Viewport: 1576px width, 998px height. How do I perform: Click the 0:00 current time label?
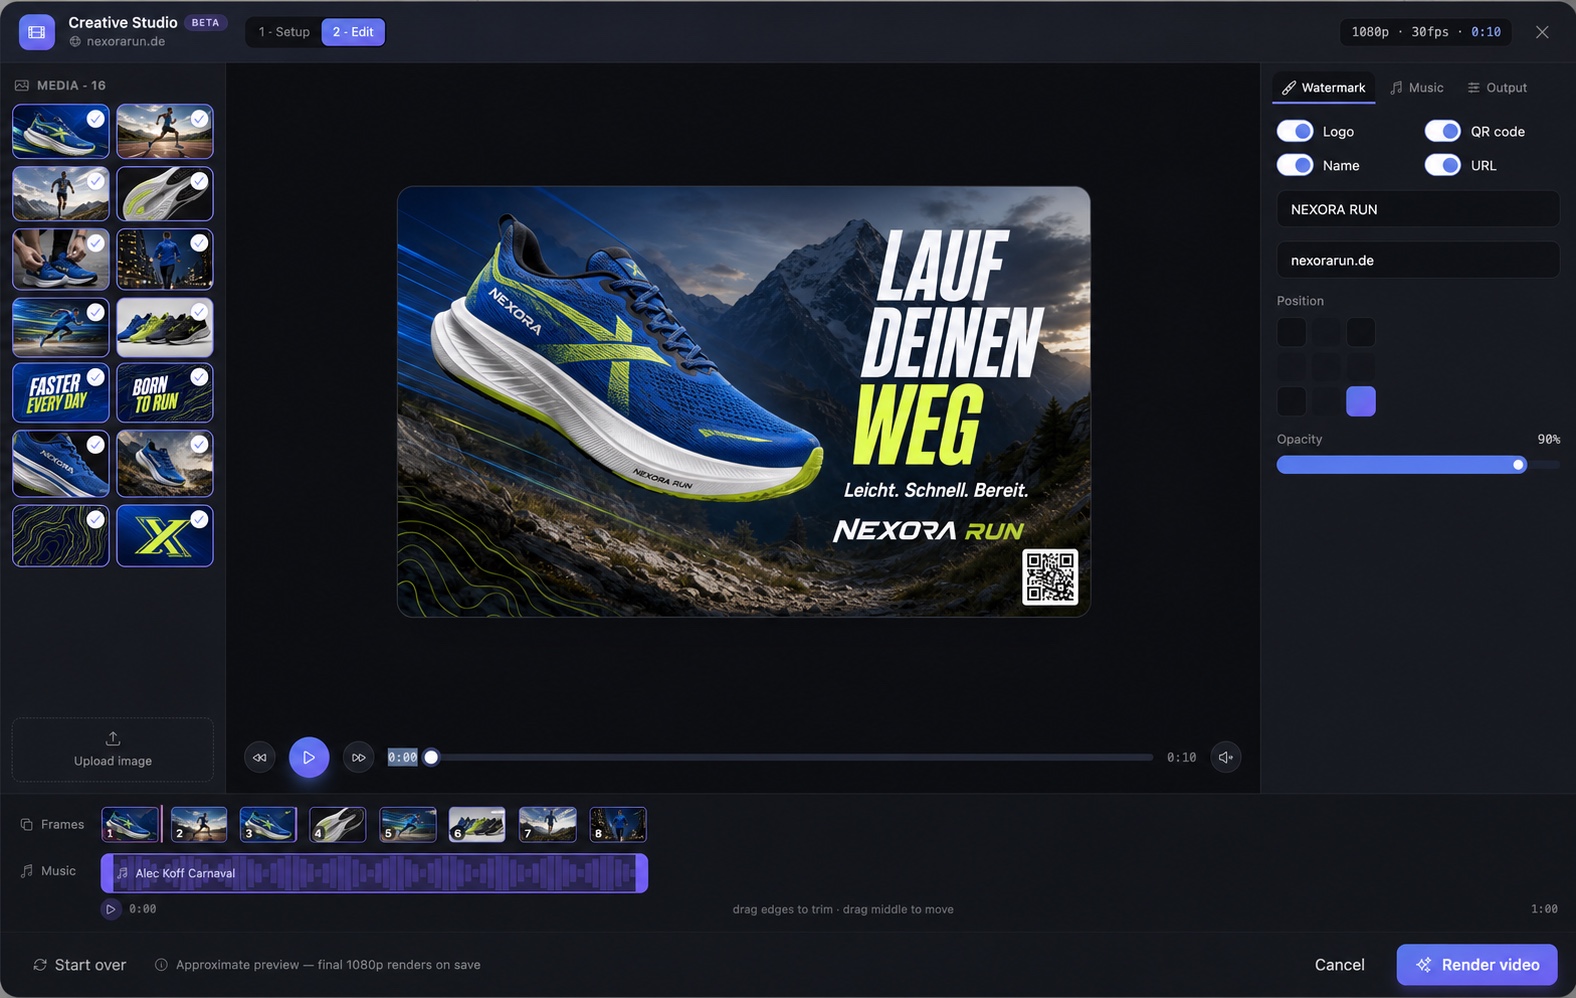(403, 758)
